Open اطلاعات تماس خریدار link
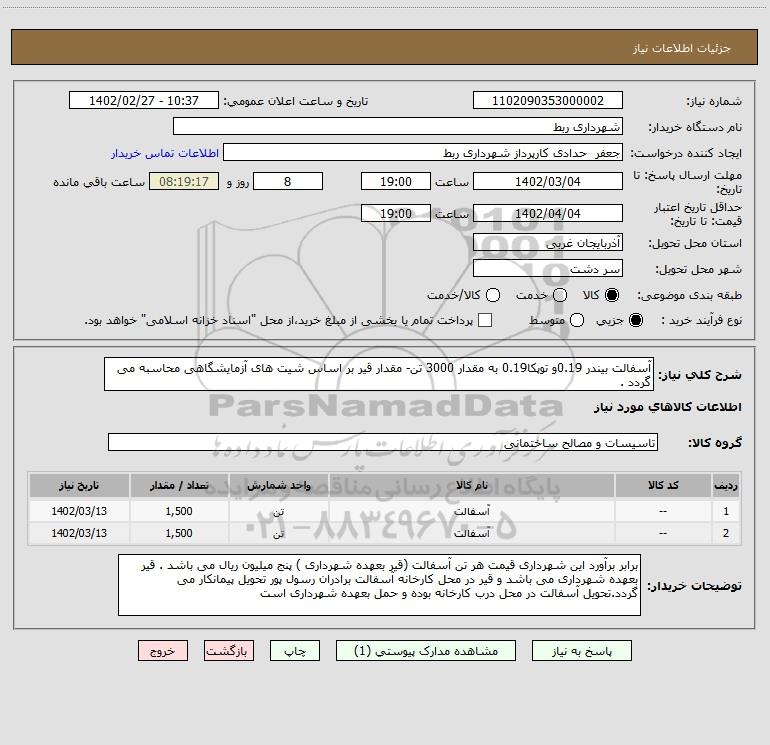Screen dimensions: 770x745 click(165, 153)
